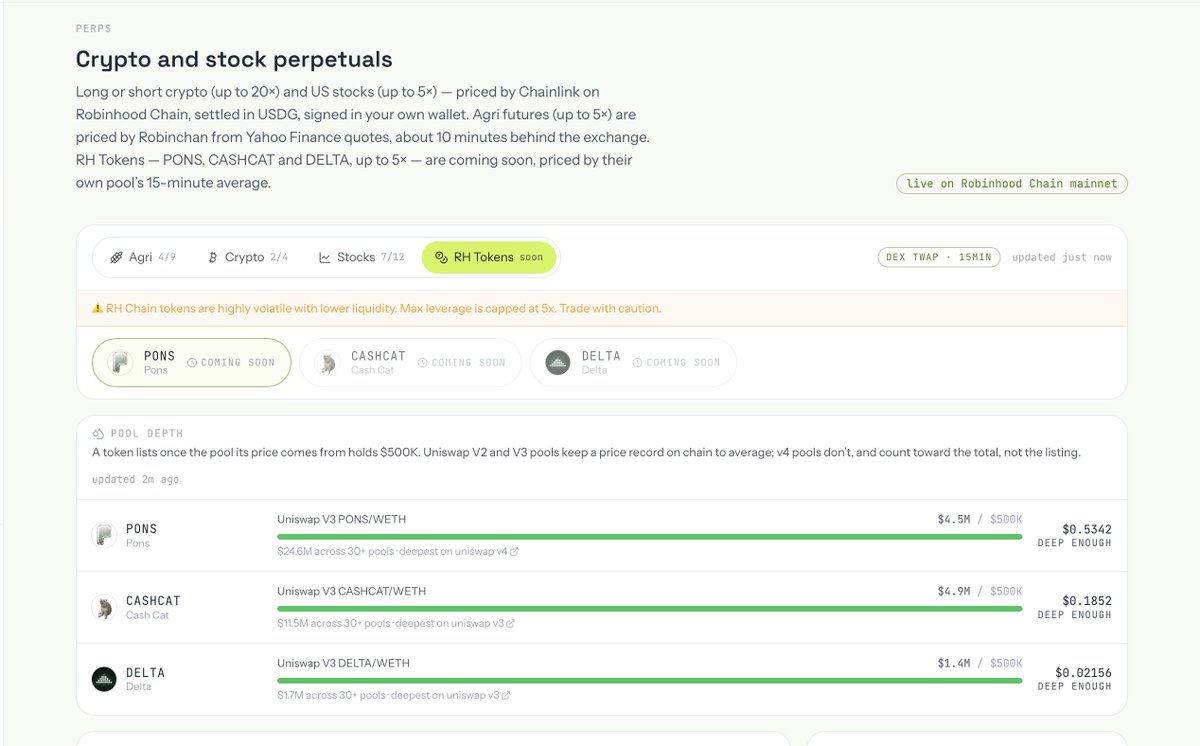Click the Uniswap V3 DELTA/WETH label
The image size is (1200, 746).
(343, 663)
